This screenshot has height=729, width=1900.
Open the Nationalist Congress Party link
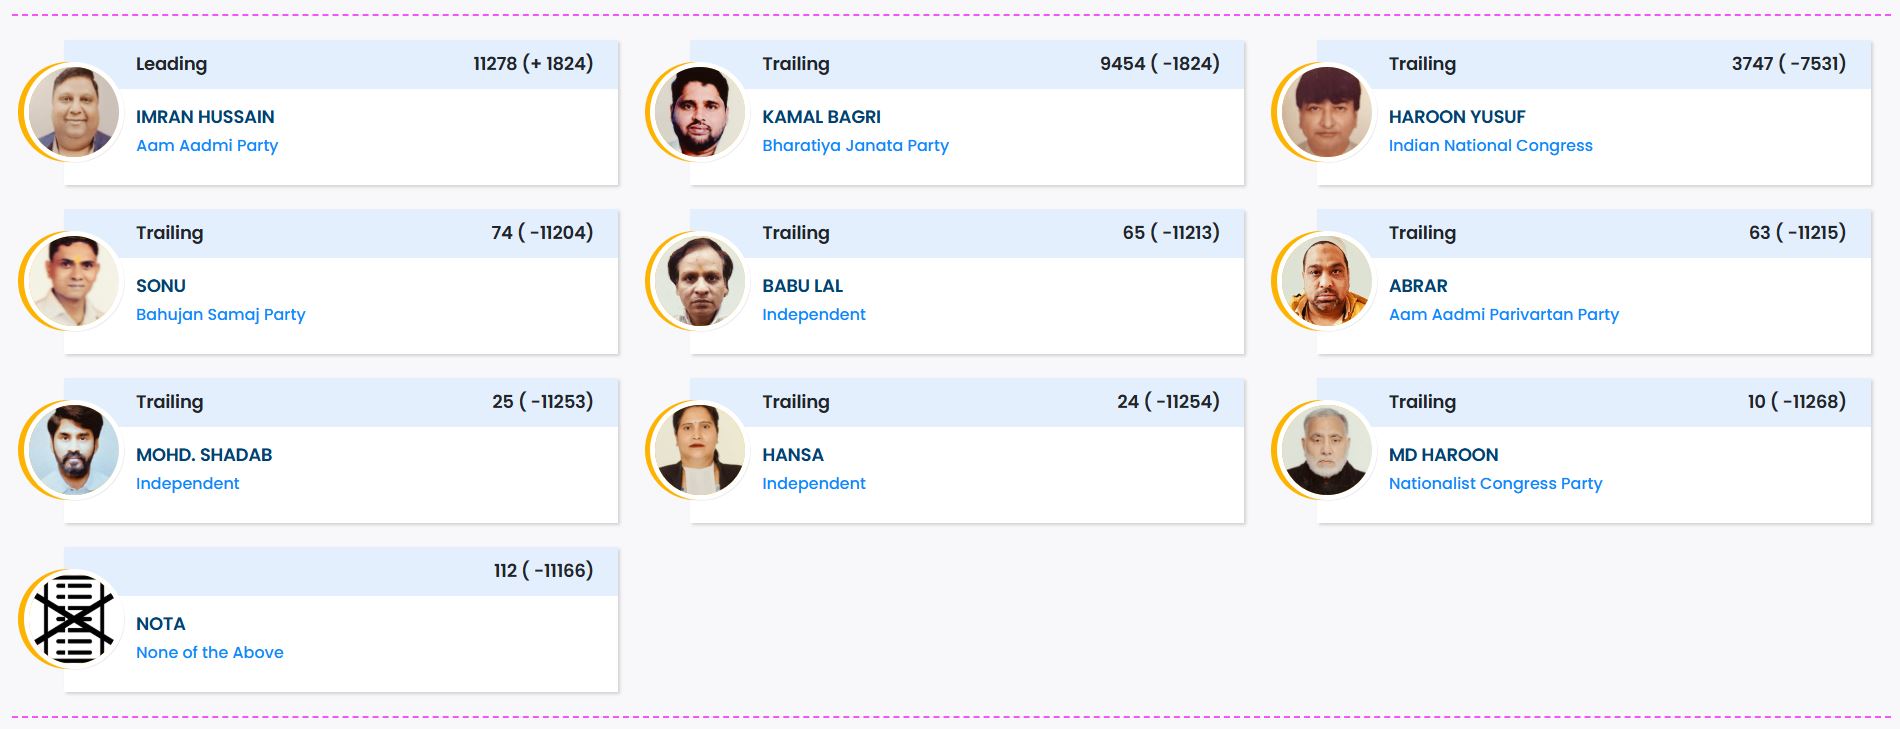tap(1495, 483)
